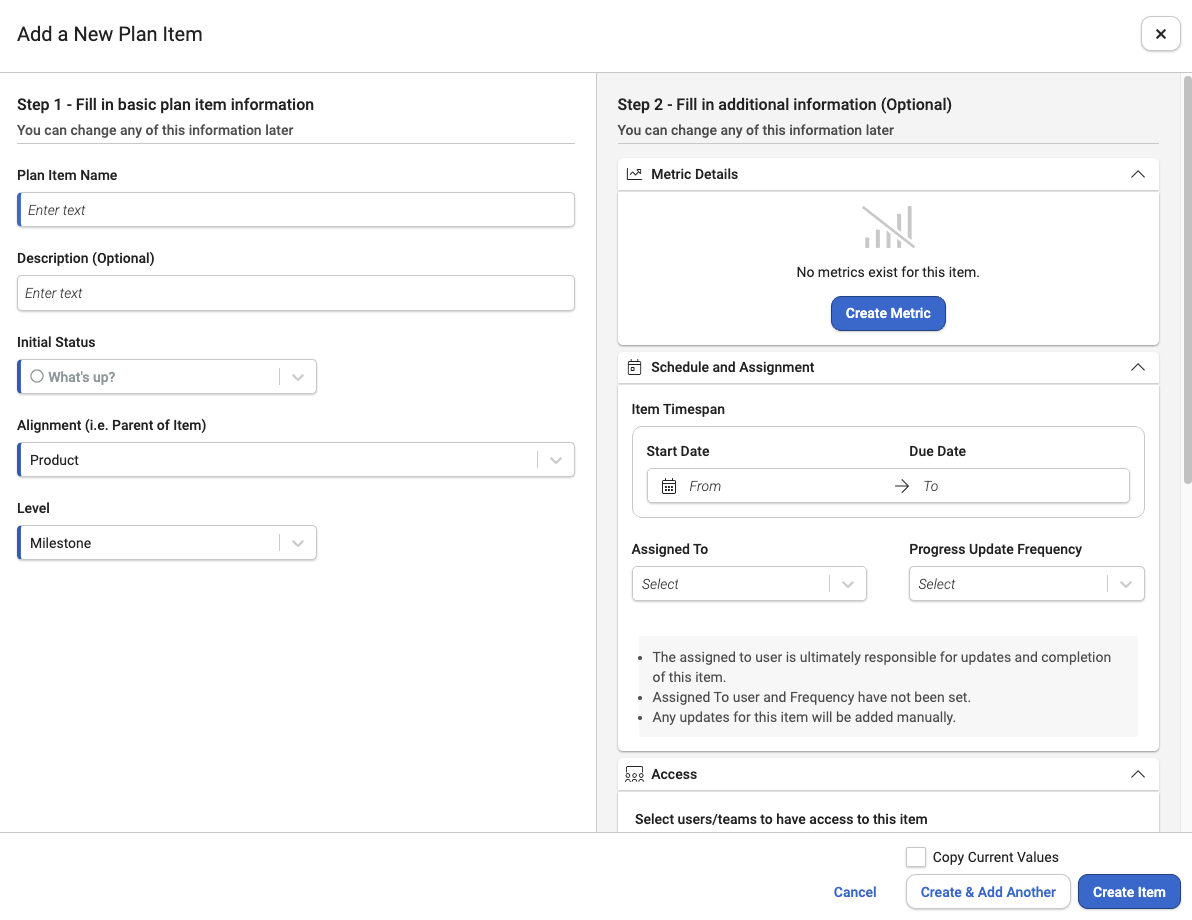
Task: Open the Alignment Product dropdown
Action: (x=296, y=460)
